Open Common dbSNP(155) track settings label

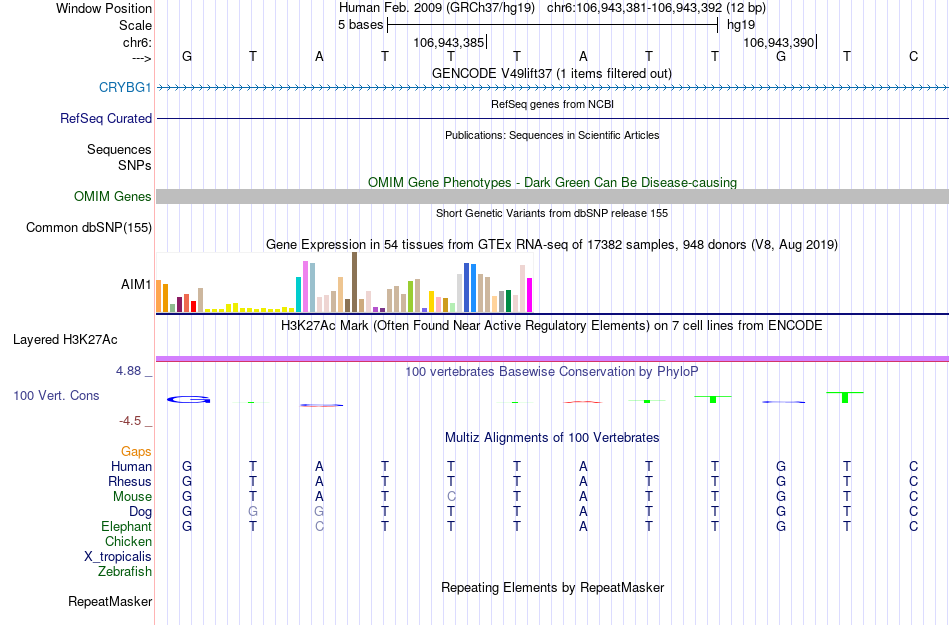[x=88, y=227]
